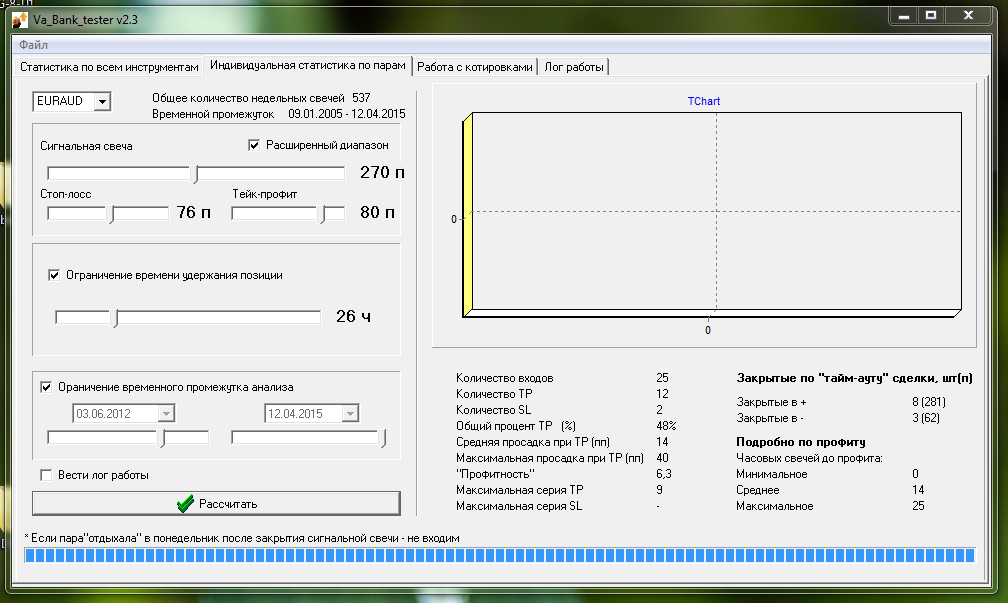This screenshot has width=1008, height=603.
Task: Minimize the Va_Bank_tester window
Action: coord(904,15)
